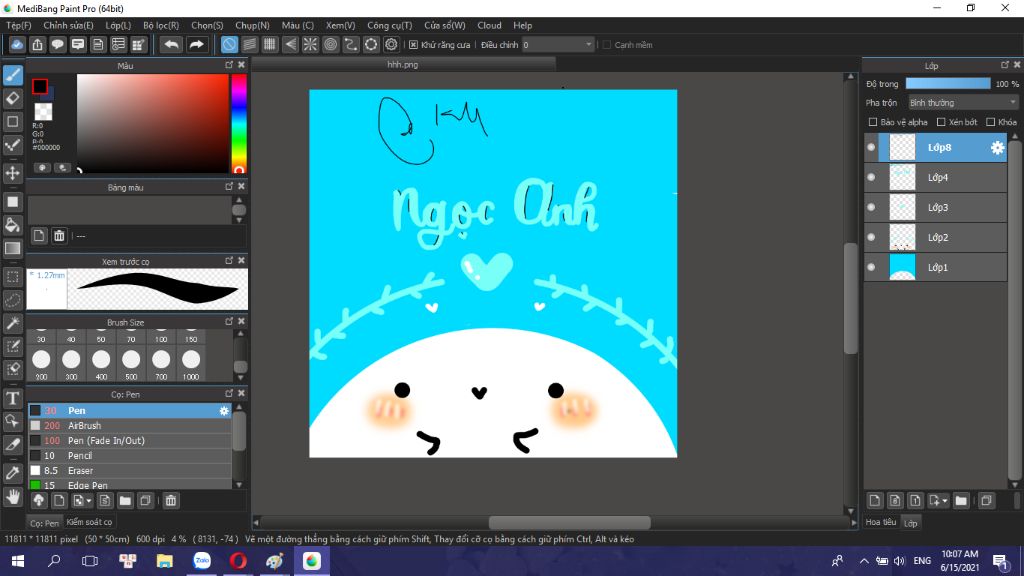Open add-brush dropdown arrow in brush panel
Image resolution: width=1024 pixels, height=576 pixels.
89,502
